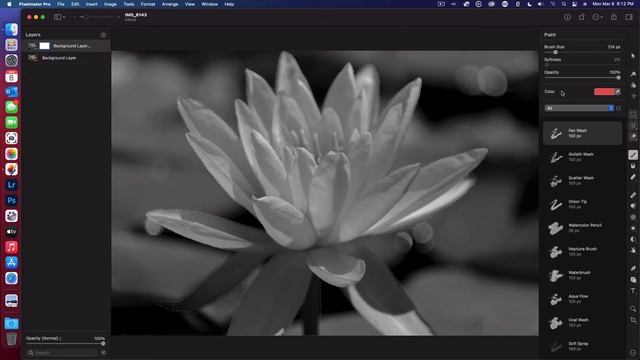
Task: Select the Crop tool
Action: (633, 320)
